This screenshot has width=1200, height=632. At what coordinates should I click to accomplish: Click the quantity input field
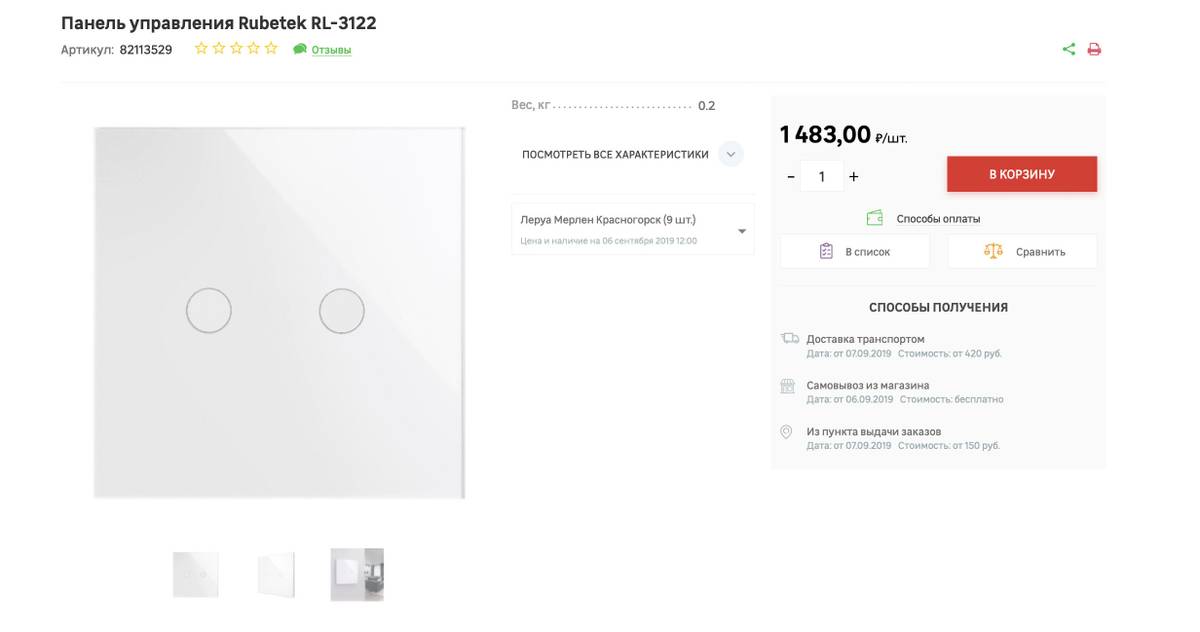point(822,177)
